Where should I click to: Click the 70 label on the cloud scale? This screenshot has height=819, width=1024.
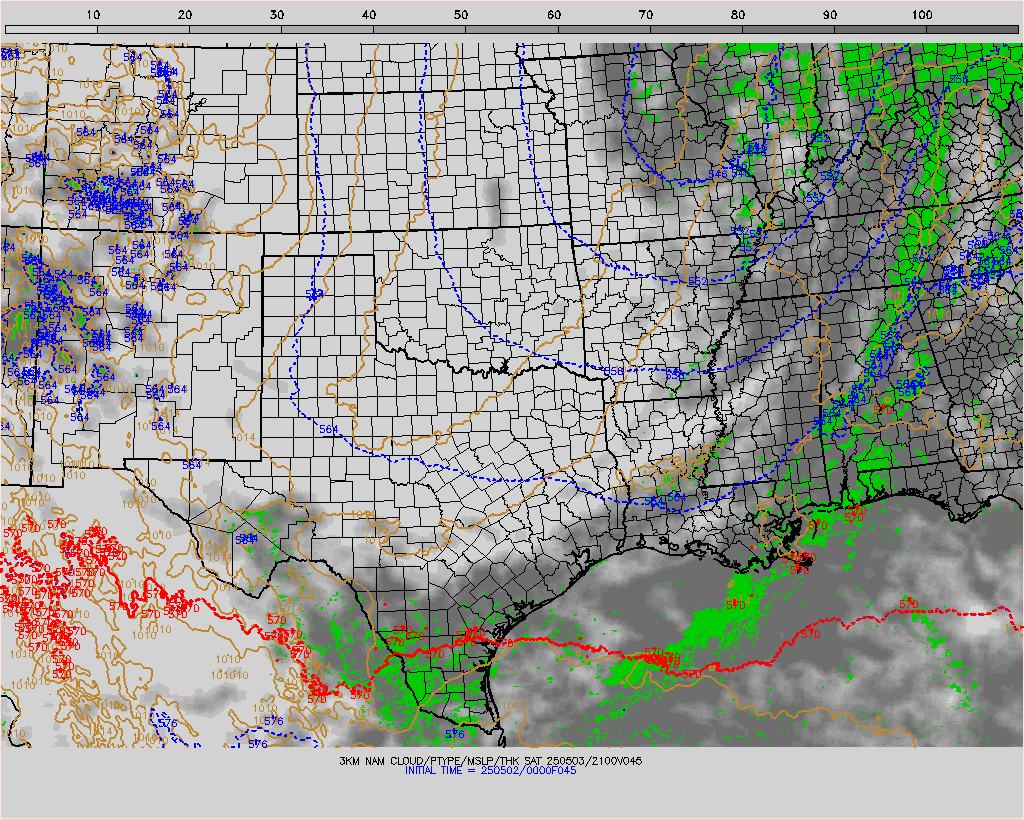pyautogui.click(x=645, y=14)
